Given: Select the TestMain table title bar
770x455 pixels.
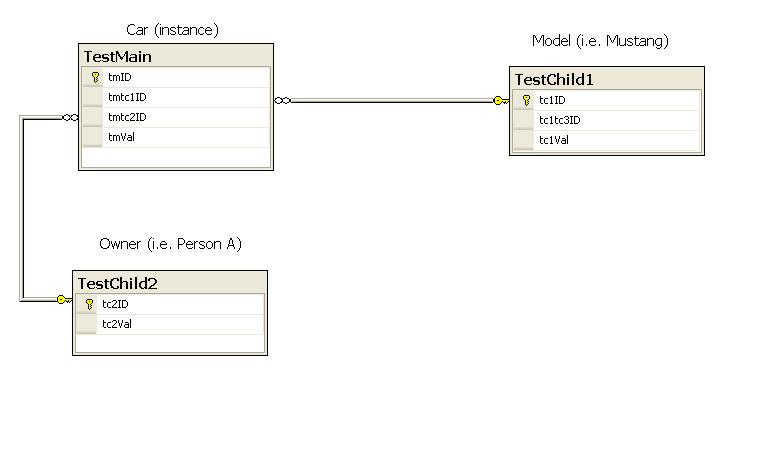Looking at the screenshot, I should (x=175, y=56).
